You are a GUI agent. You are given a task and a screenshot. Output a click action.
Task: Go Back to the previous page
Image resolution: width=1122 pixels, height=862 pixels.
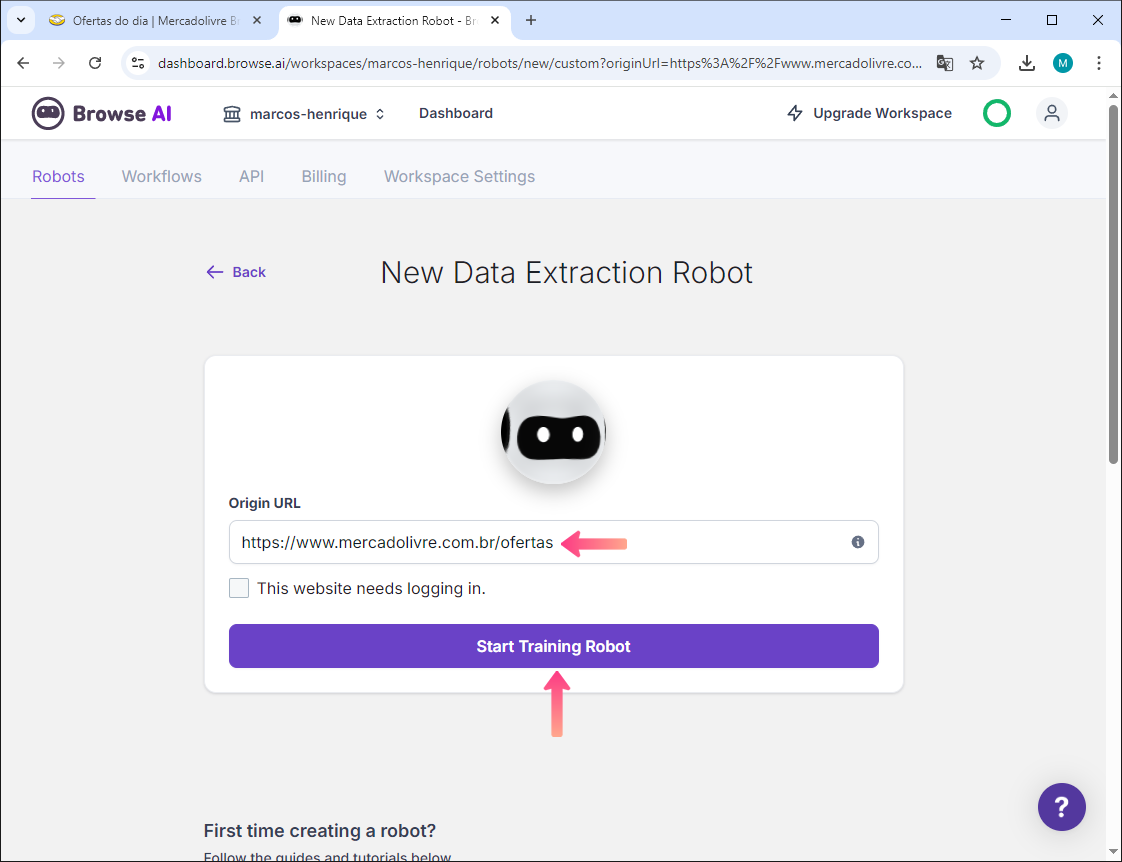coord(236,272)
